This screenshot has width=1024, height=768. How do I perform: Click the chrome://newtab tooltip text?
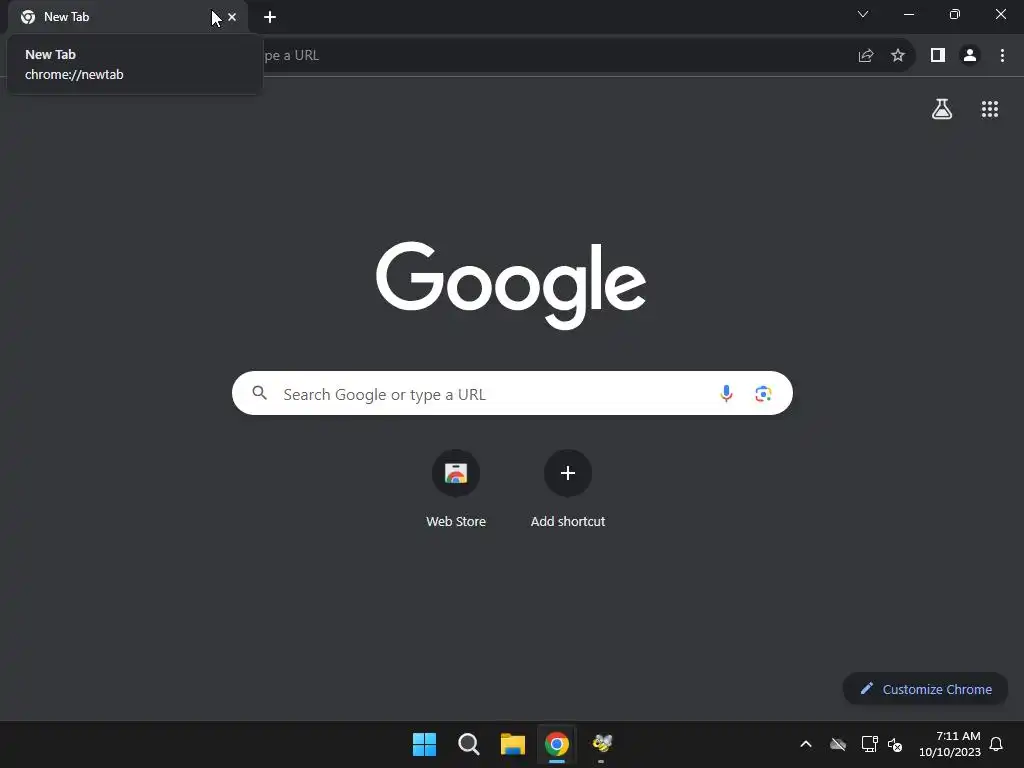pos(74,74)
